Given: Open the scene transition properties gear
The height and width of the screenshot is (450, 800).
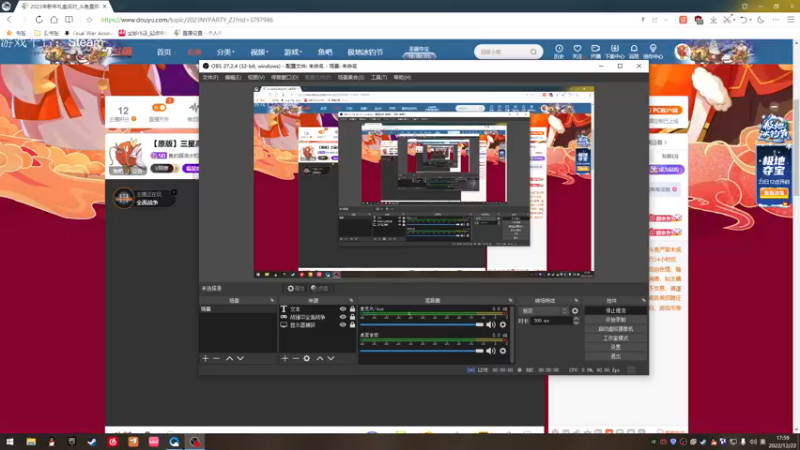Looking at the screenshot, I should [x=575, y=311].
